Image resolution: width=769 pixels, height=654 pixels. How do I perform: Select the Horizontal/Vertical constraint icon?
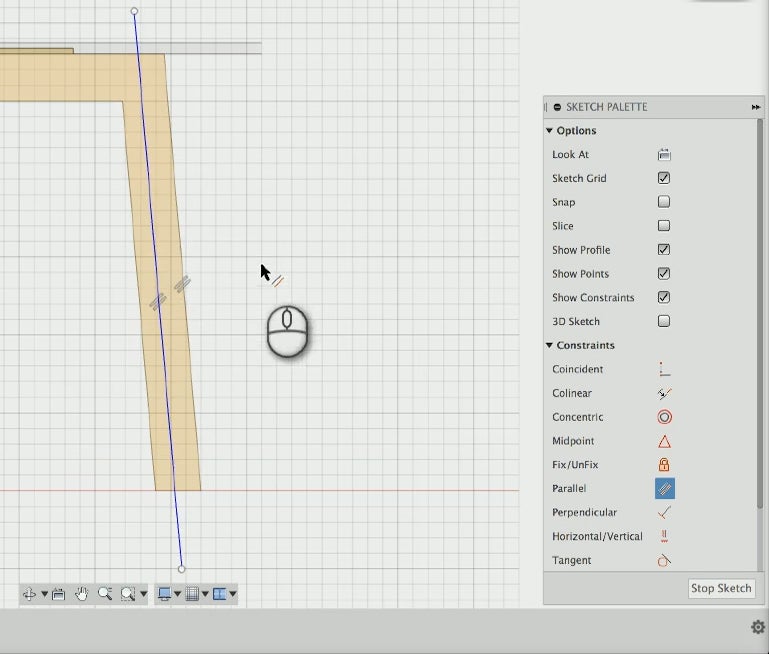664,536
